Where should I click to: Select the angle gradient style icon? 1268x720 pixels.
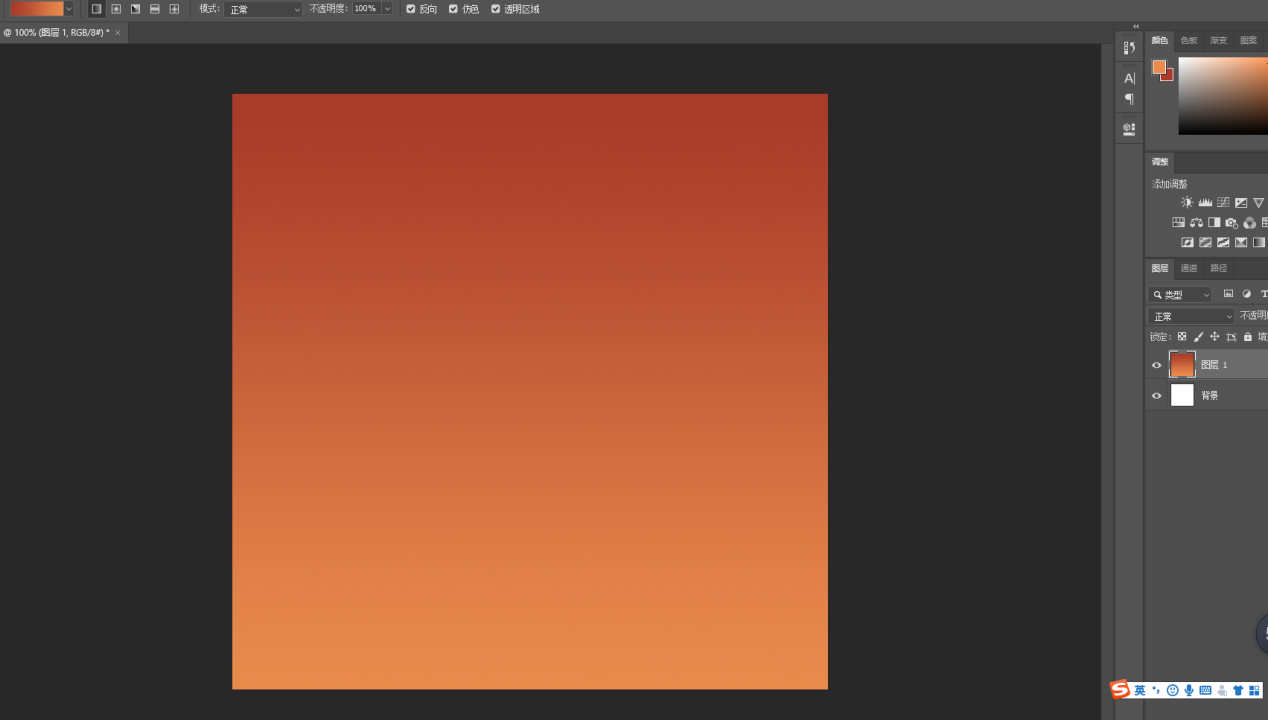coord(135,9)
